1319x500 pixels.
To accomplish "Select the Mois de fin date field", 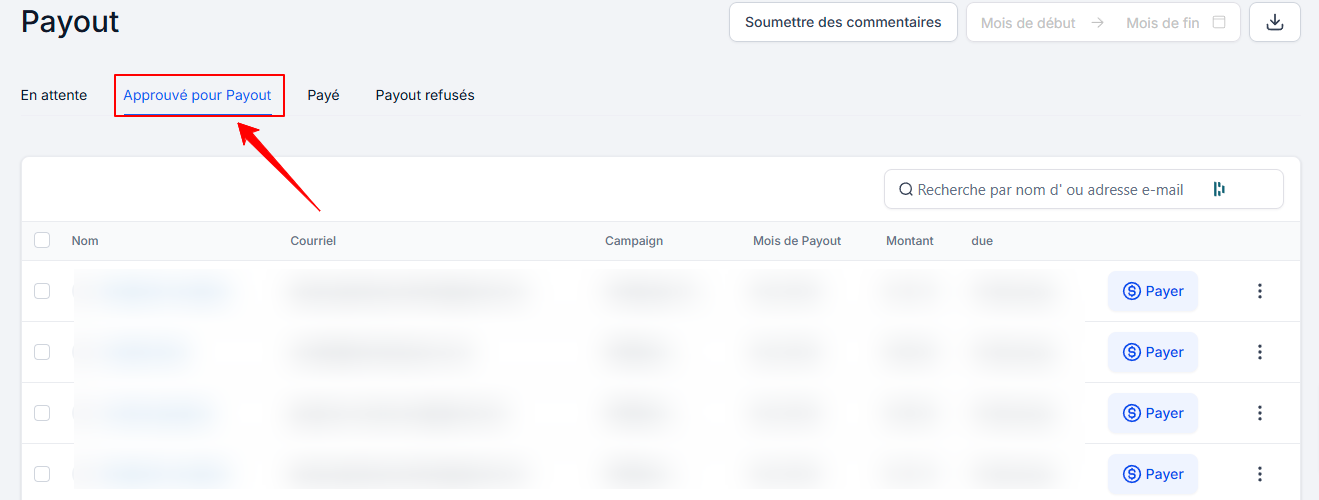I will click(1162, 22).
